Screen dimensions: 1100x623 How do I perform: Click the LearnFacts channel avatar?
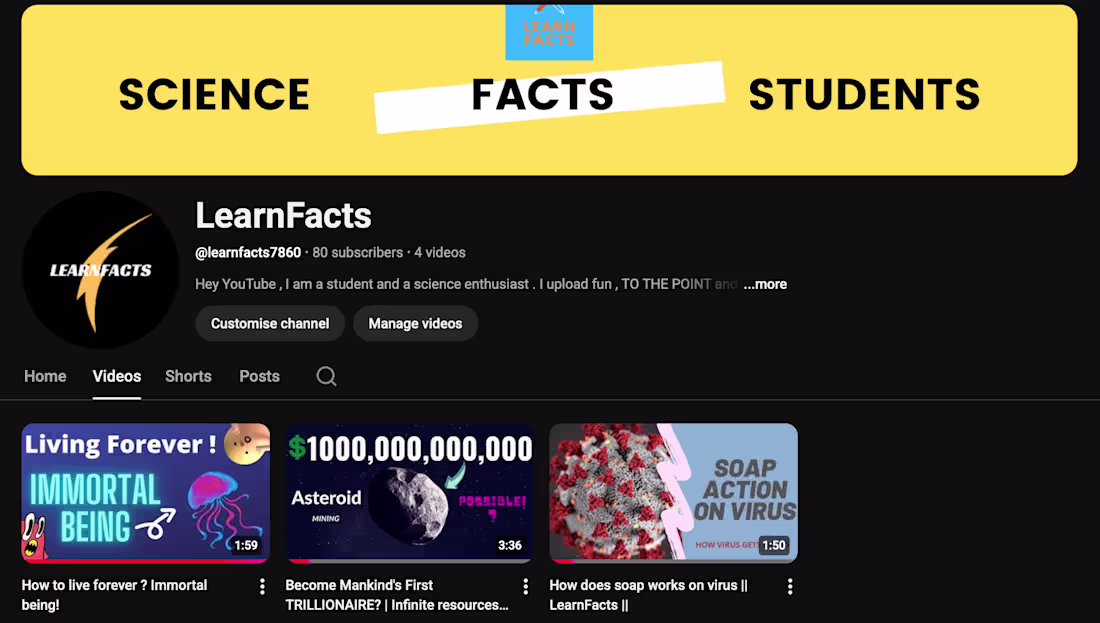pos(100,270)
